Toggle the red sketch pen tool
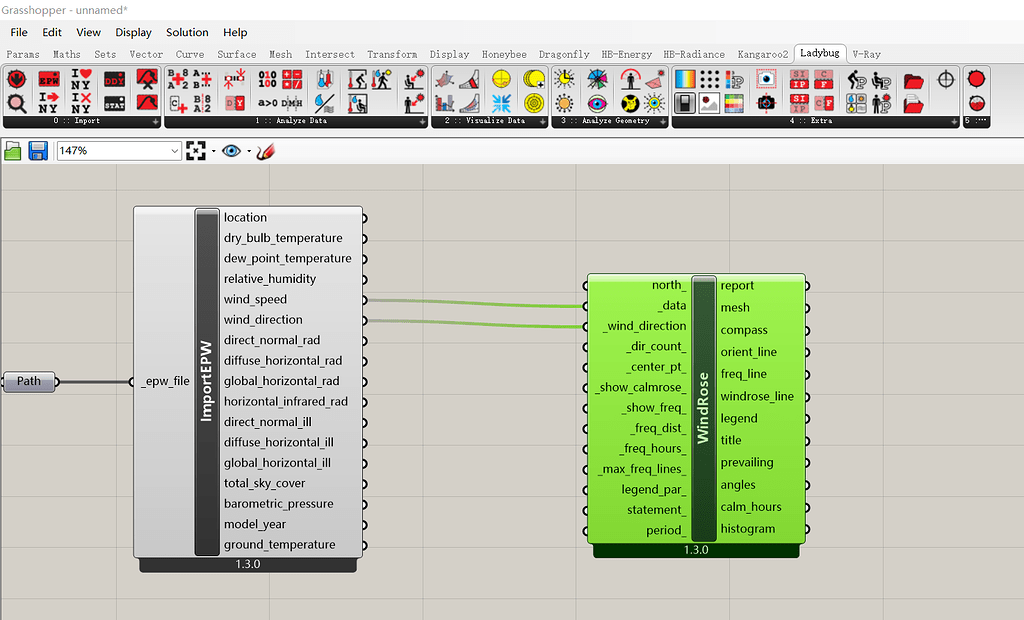 (264, 152)
